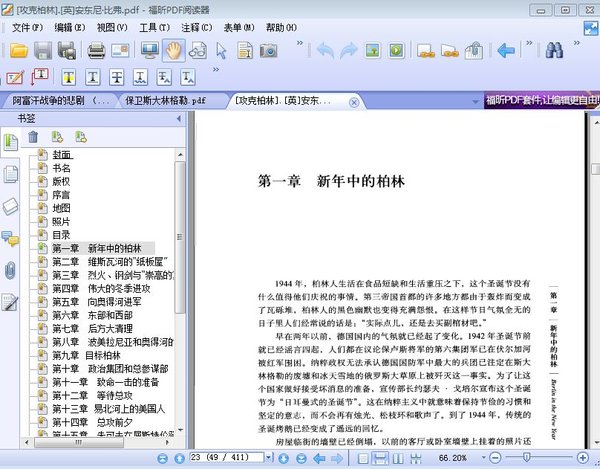Go back using the blue toolbar arrow
This screenshot has width=600, height=469.
505,50
